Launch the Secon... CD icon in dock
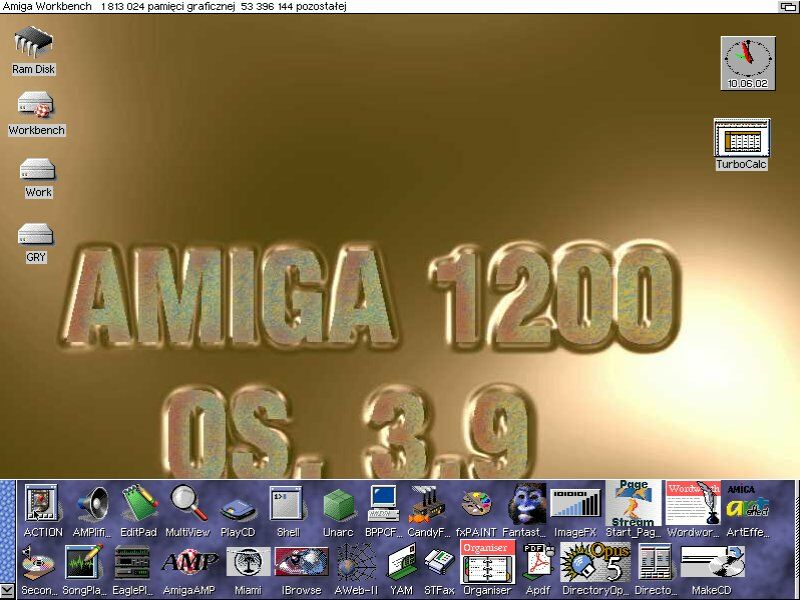Viewport: 800px width, 600px height. pyautogui.click(x=38, y=569)
